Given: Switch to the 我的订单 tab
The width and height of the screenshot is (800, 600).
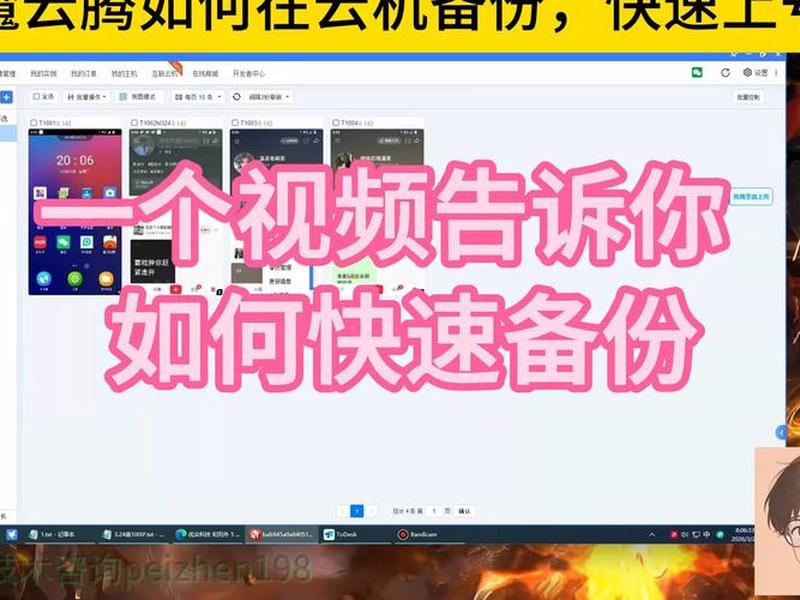Looking at the screenshot, I should click(84, 73).
